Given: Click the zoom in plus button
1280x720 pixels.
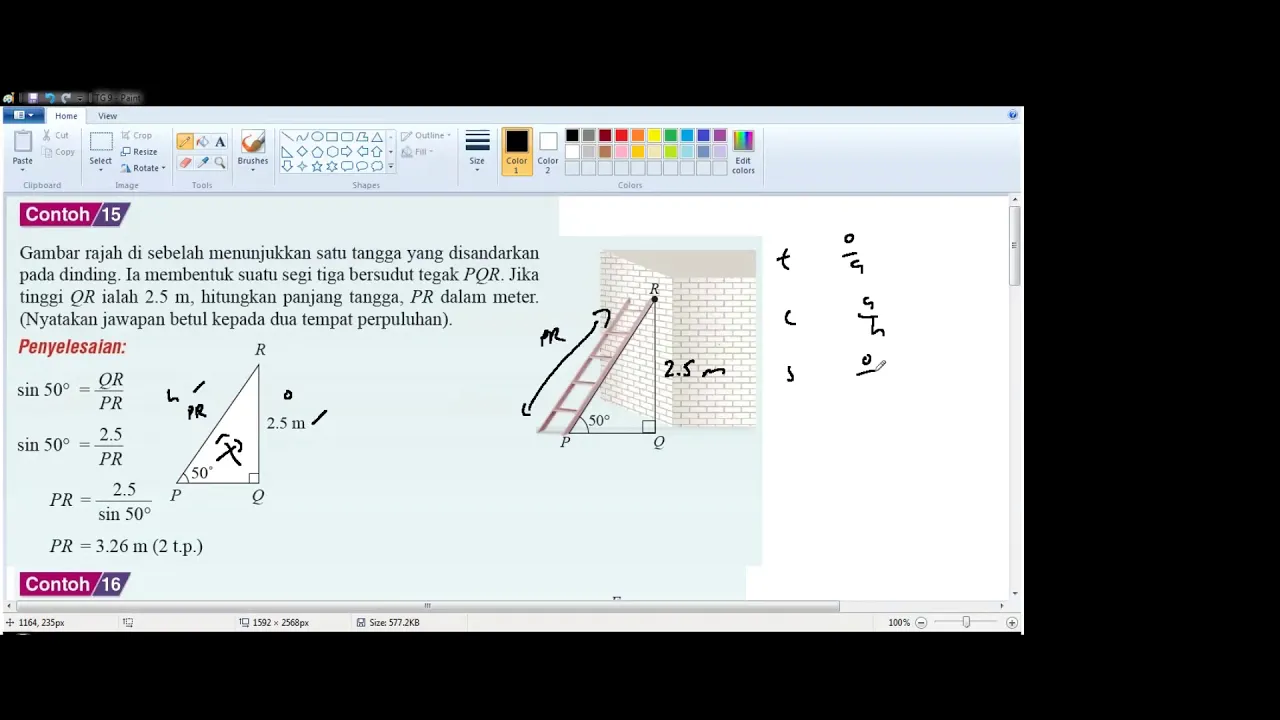Looking at the screenshot, I should 1012,622.
